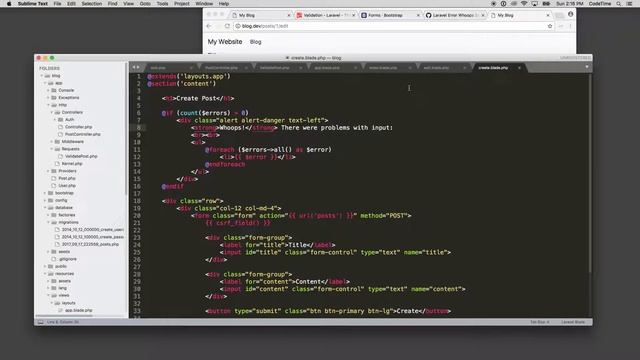Screen dimensions: 640x360
Task: Collapse migrations folder in sidebar
Action: 48,222
